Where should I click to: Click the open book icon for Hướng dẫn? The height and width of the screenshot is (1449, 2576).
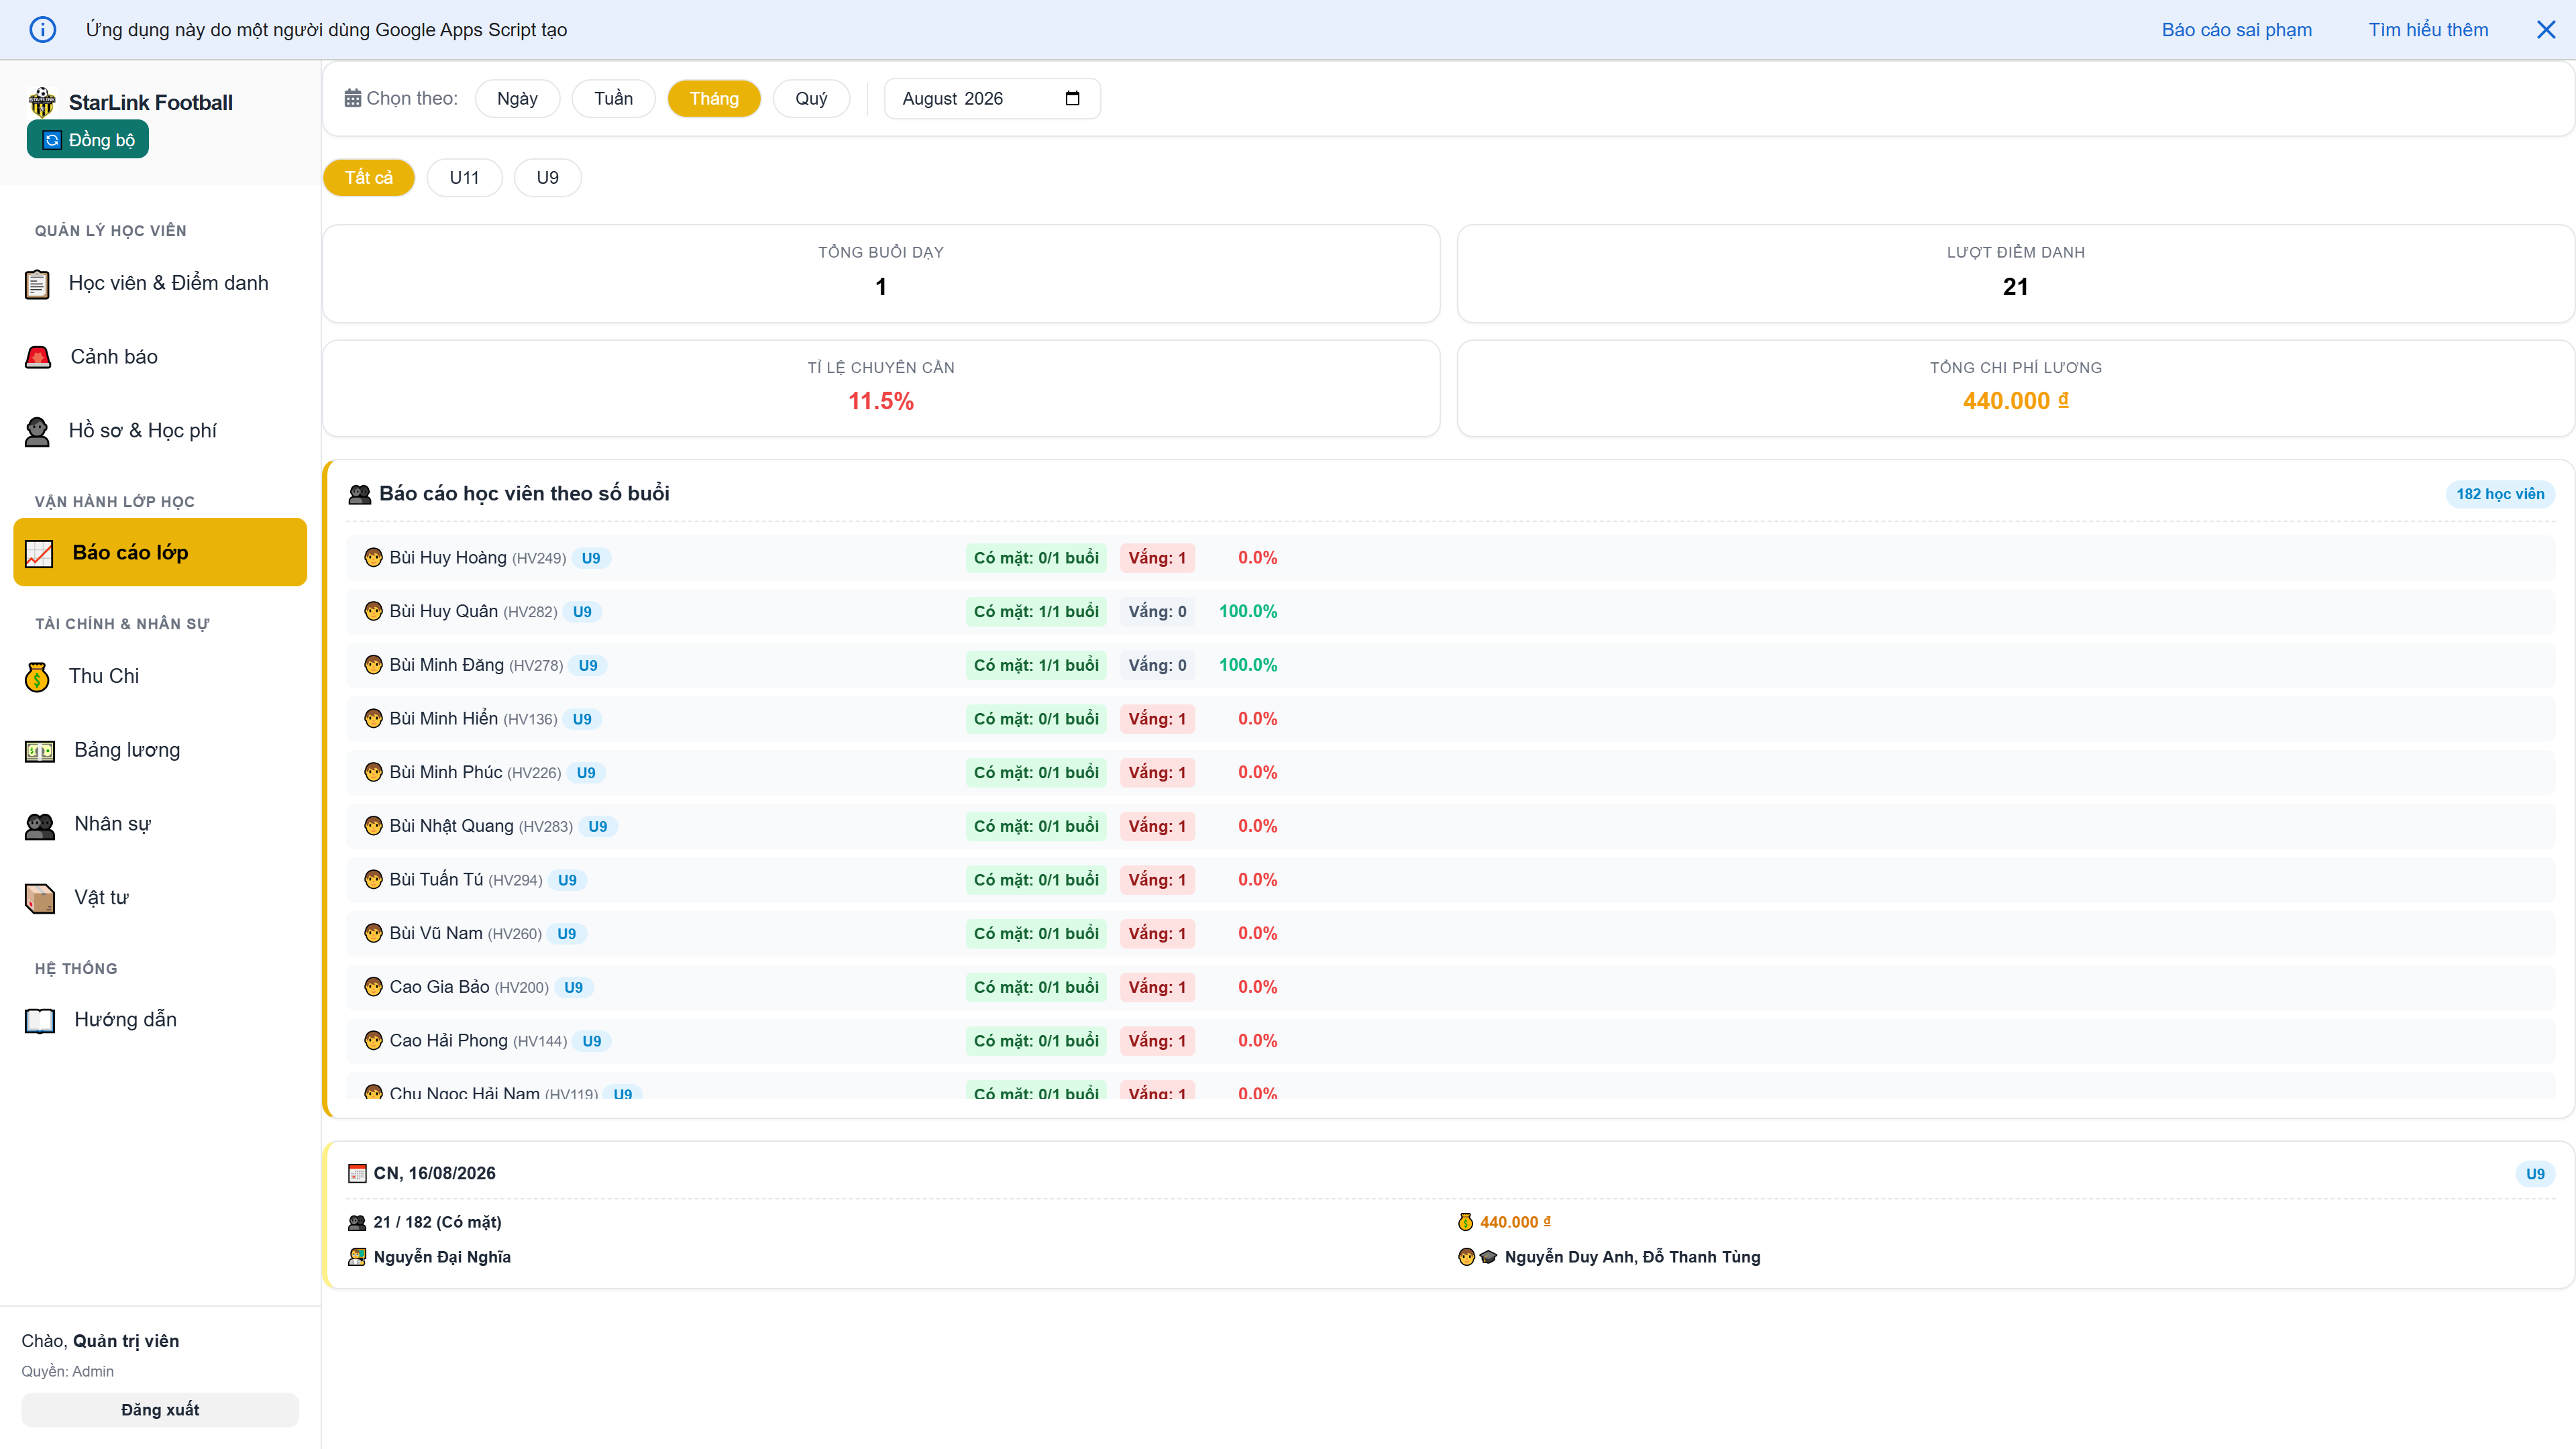click(x=40, y=1020)
